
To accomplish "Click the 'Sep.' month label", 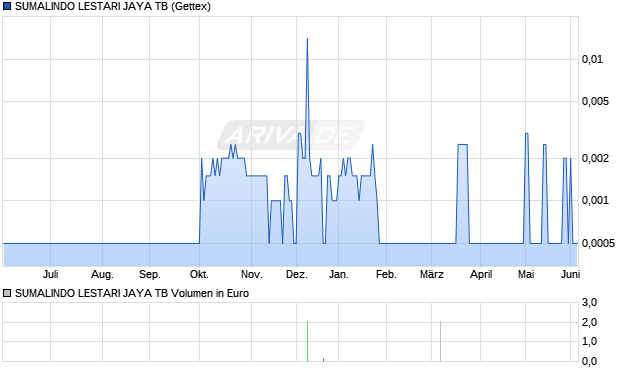I will pos(150,274).
